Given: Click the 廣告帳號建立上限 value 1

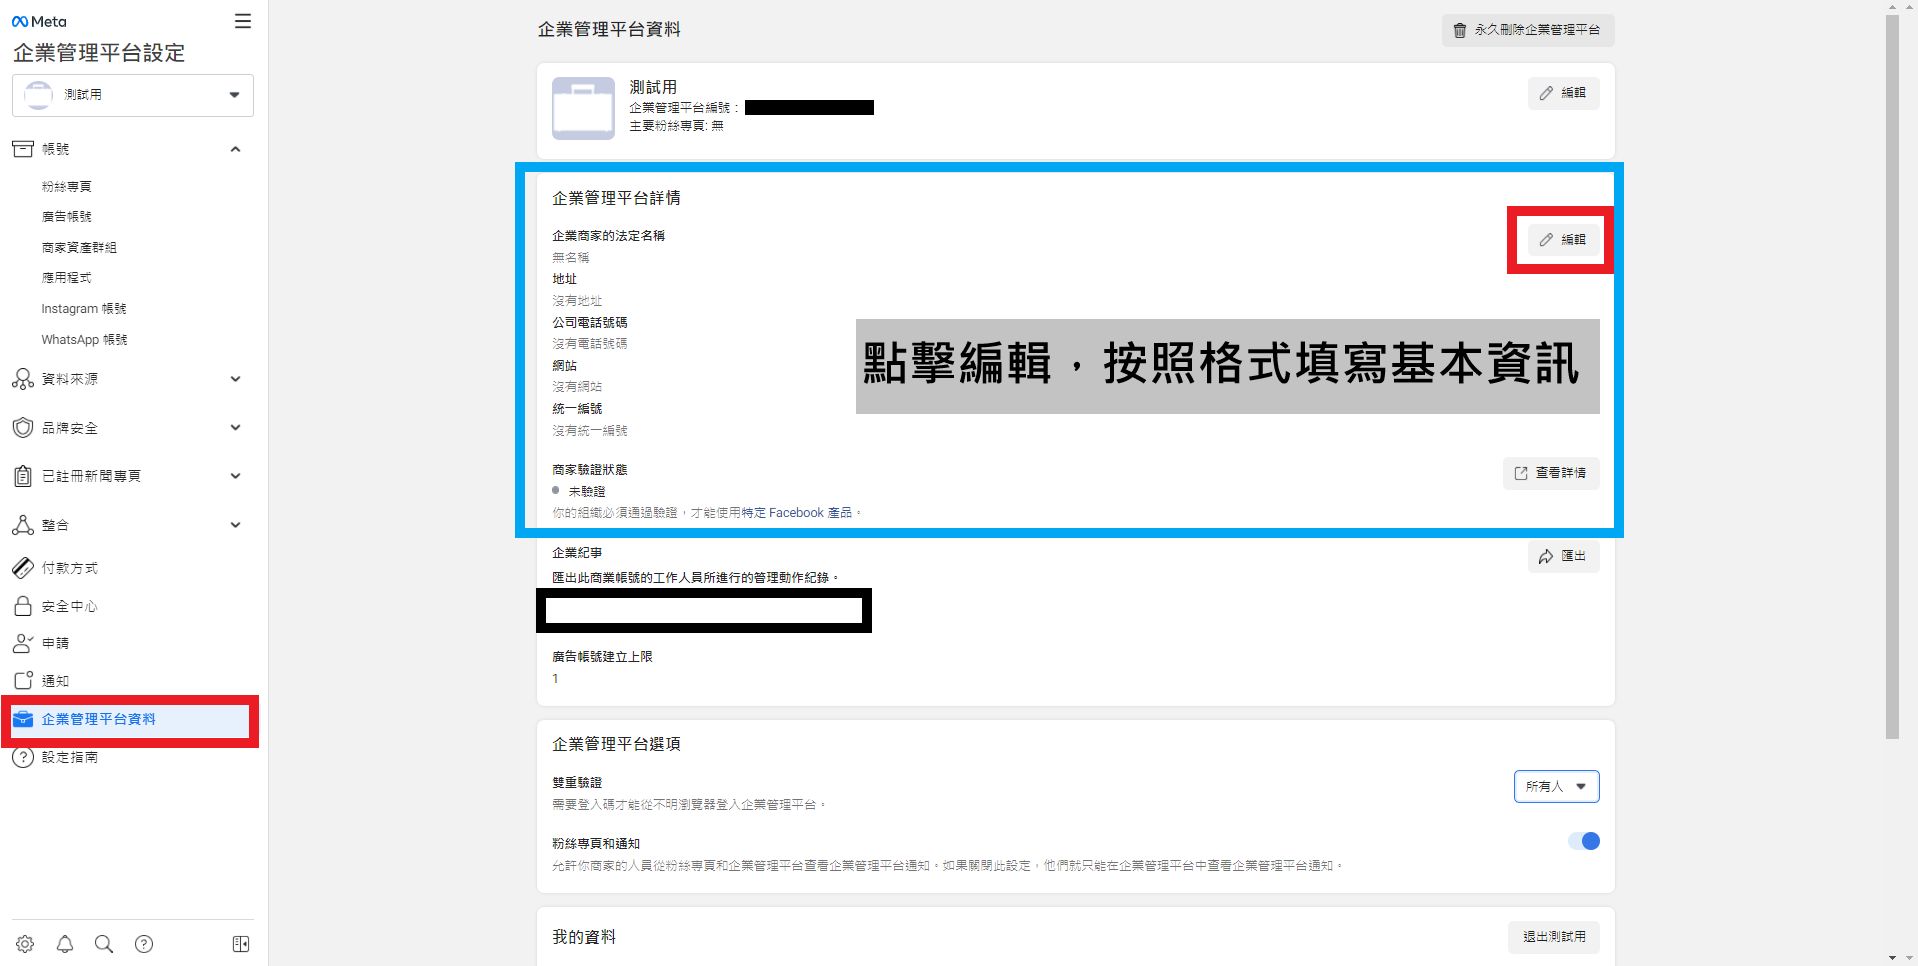Looking at the screenshot, I should coord(556,679).
